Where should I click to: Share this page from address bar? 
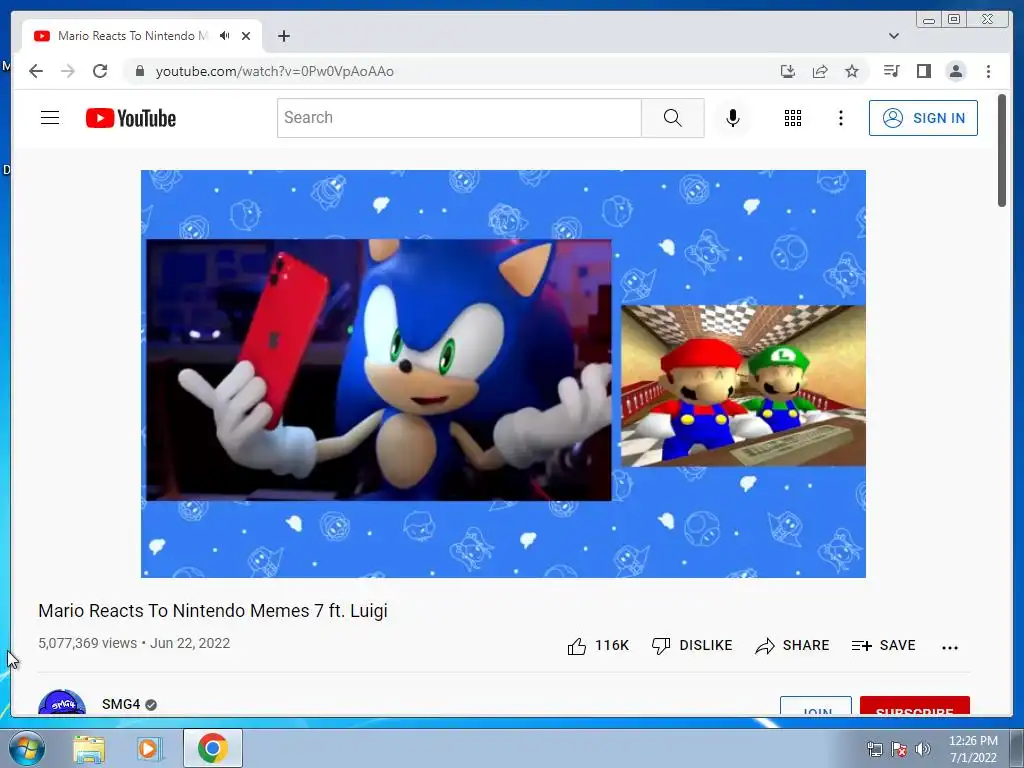[820, 71]
